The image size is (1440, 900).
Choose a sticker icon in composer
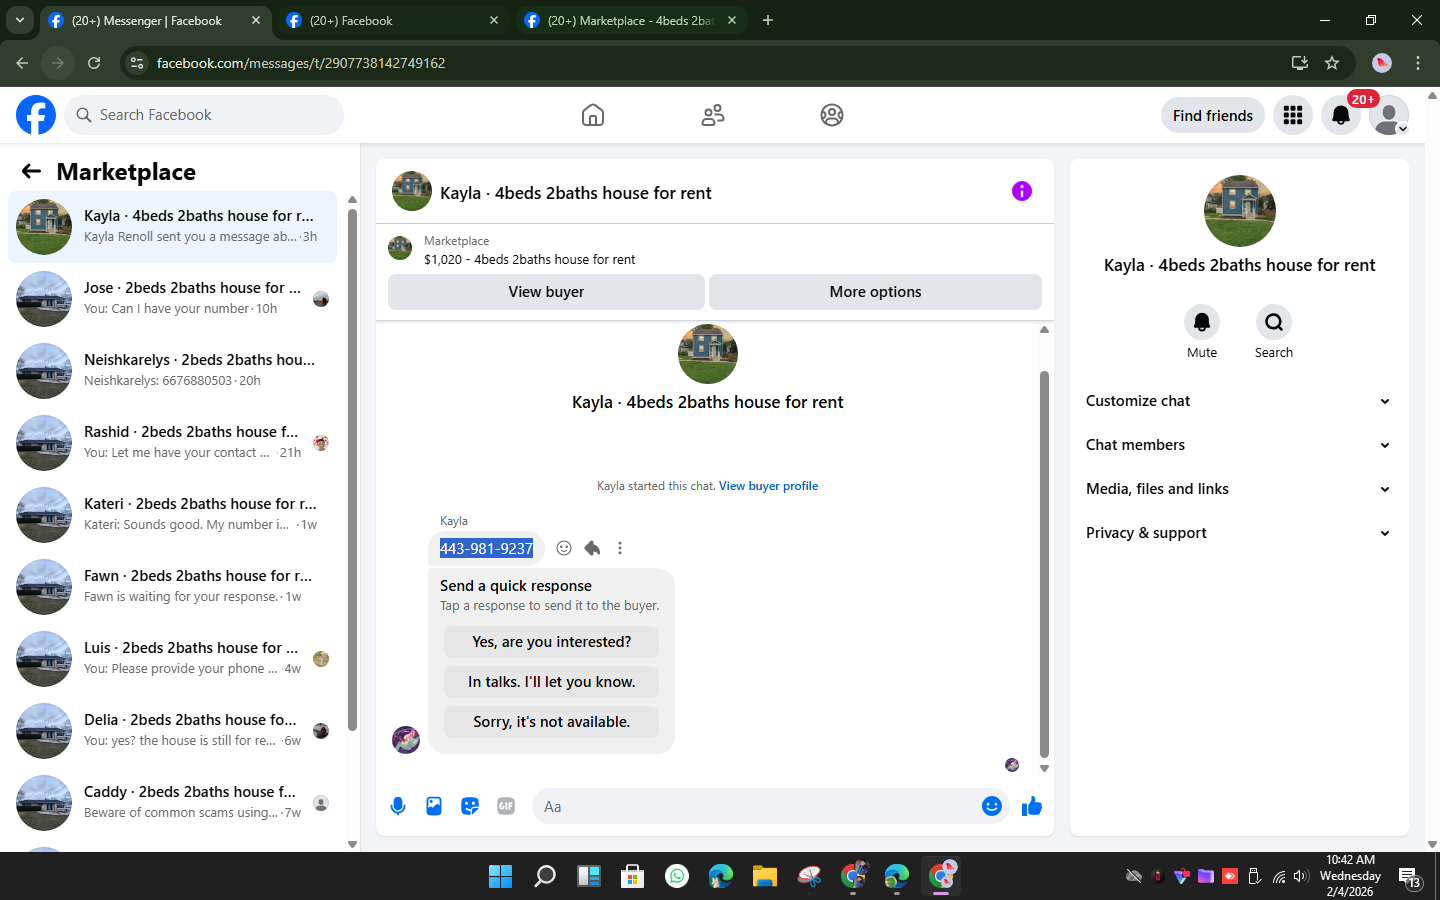pyautogui.click(x=470, y=806)
